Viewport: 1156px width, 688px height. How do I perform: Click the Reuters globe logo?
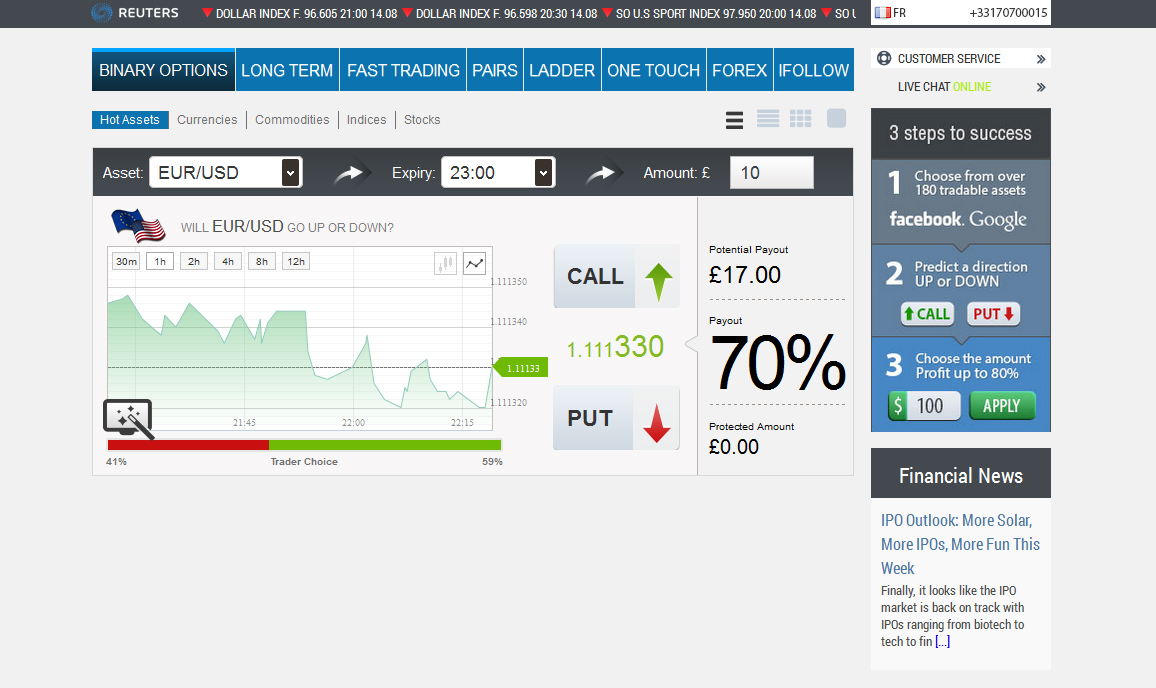[x=102, y=13]
